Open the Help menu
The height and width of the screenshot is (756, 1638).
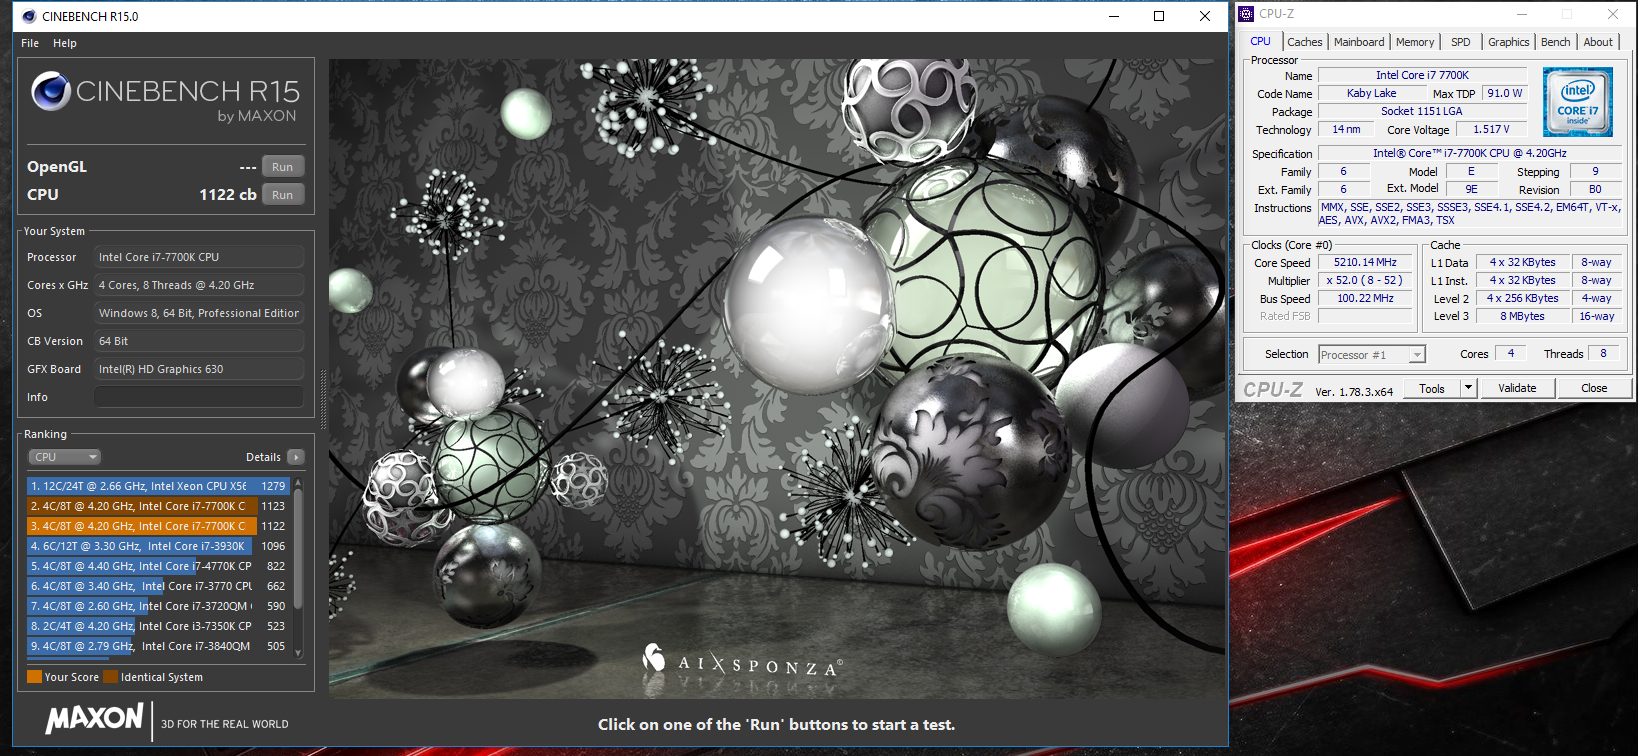(x=65, y=43)
